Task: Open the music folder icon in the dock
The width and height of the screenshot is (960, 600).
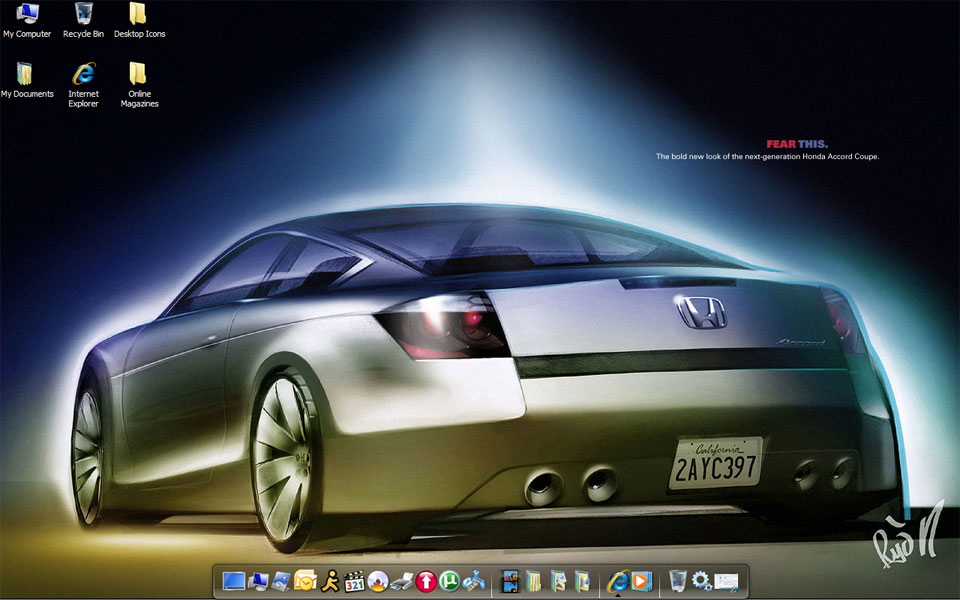Action: point(582,581)
